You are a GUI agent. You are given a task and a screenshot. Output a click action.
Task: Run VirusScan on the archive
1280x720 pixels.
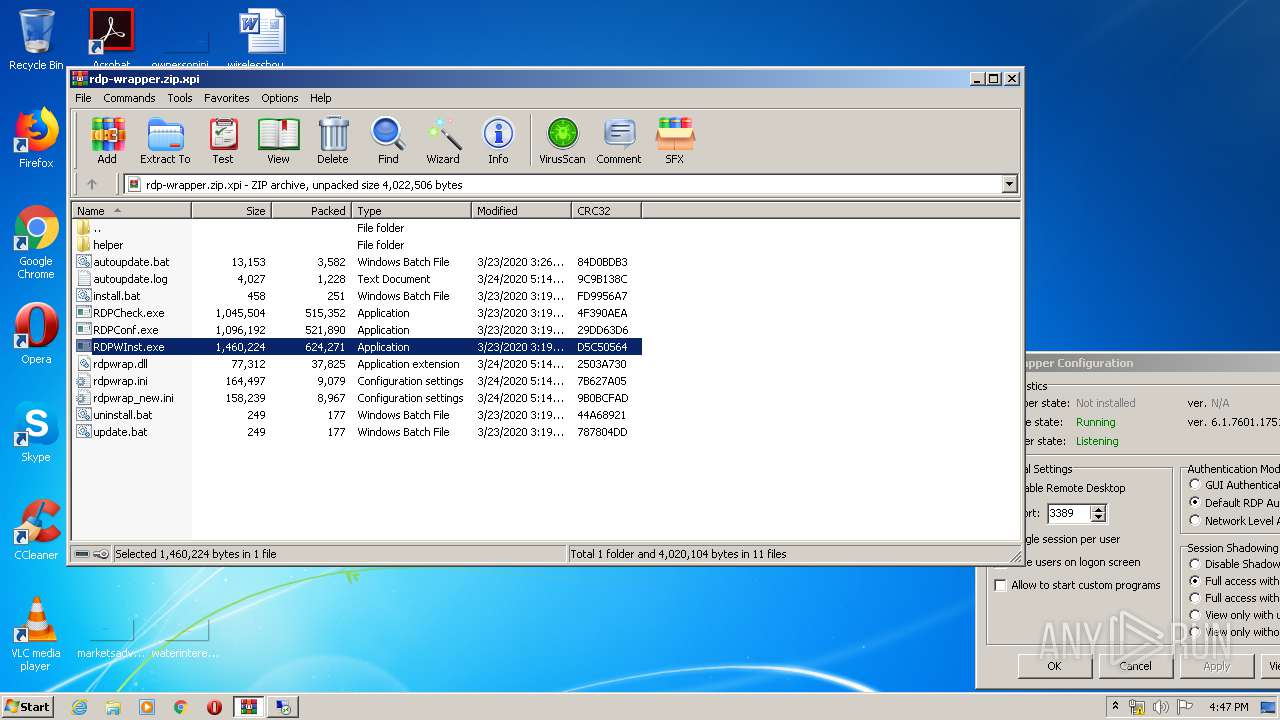pyautogui.click(x=562, y=141)
